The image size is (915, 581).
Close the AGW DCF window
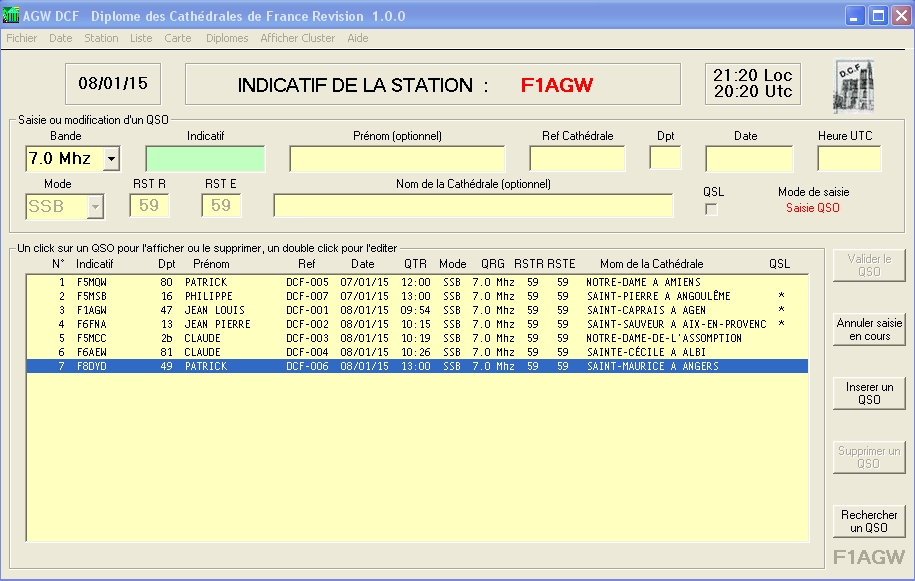901,16
